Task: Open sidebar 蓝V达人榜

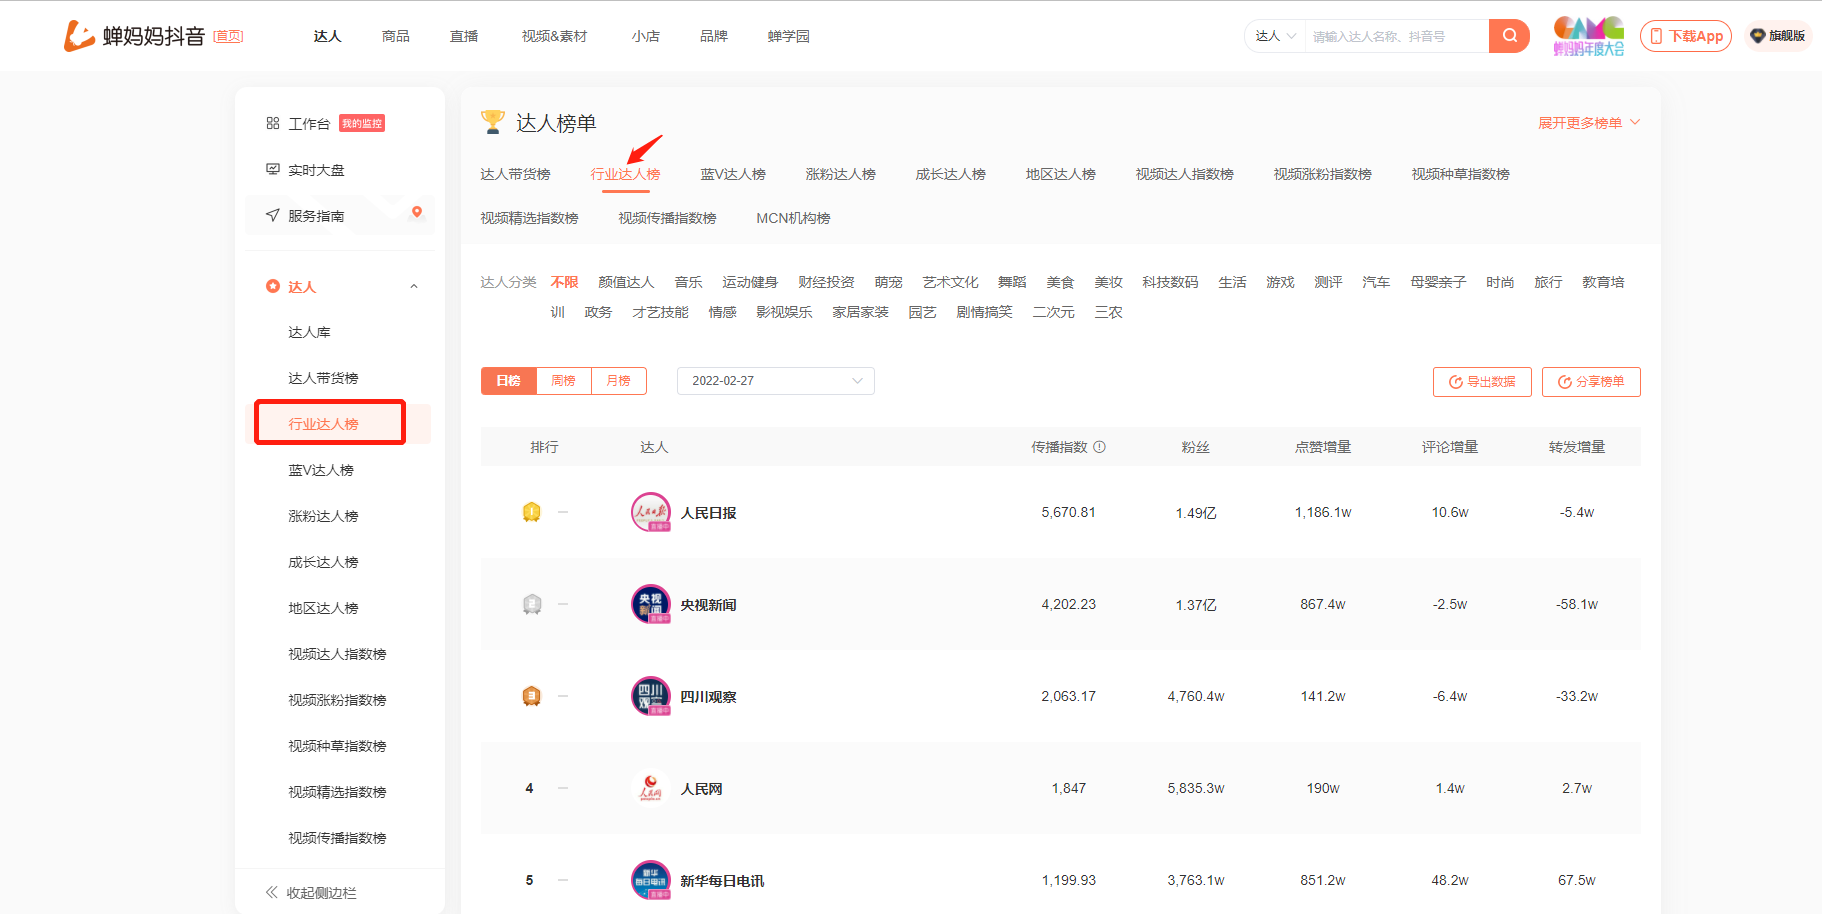Action: [x=321, y=470]
